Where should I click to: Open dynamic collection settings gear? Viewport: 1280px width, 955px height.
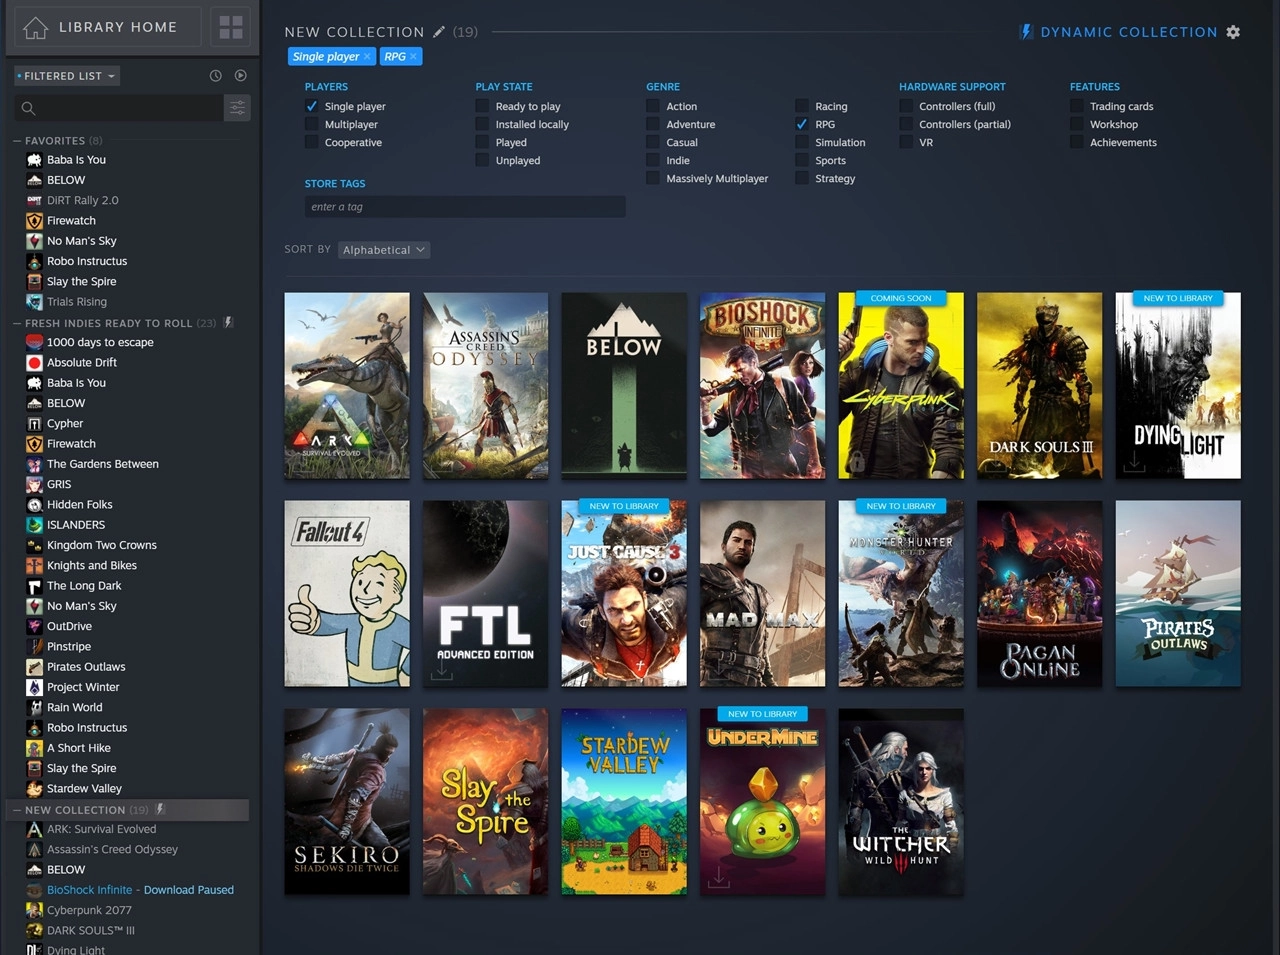[x=1233, y=32]
